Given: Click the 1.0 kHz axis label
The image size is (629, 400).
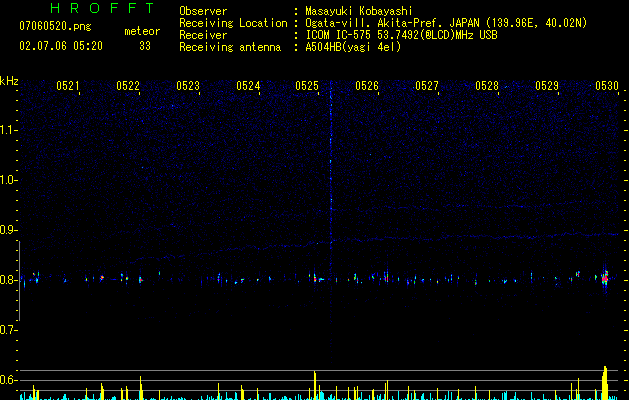Looking at the screenshot, I should coord(8,180).
